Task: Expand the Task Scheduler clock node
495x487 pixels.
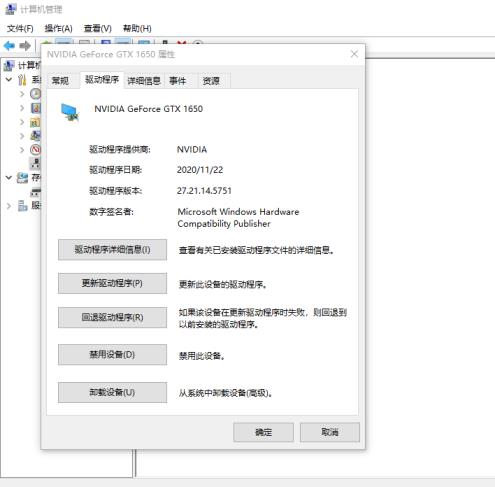Action: pos(22,94)
